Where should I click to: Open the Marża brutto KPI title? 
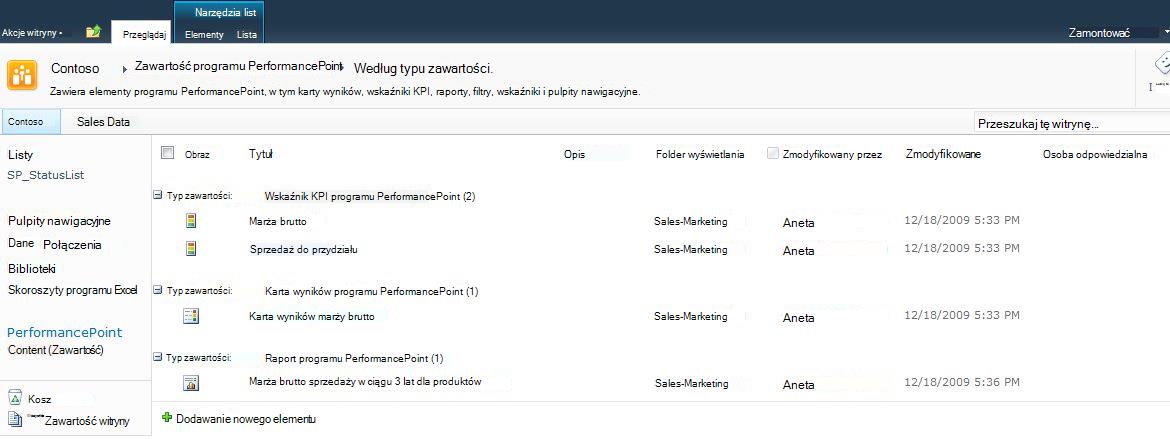(x=278, y=221)
